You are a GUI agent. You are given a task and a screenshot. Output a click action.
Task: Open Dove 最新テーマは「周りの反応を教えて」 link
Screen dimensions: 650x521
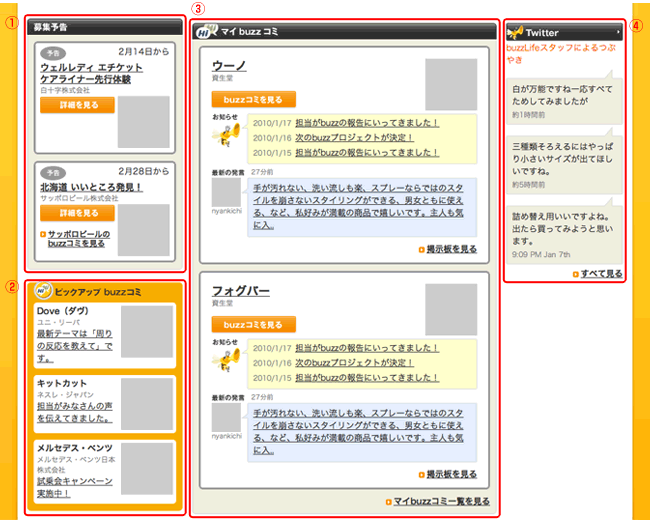click(75, 346)
